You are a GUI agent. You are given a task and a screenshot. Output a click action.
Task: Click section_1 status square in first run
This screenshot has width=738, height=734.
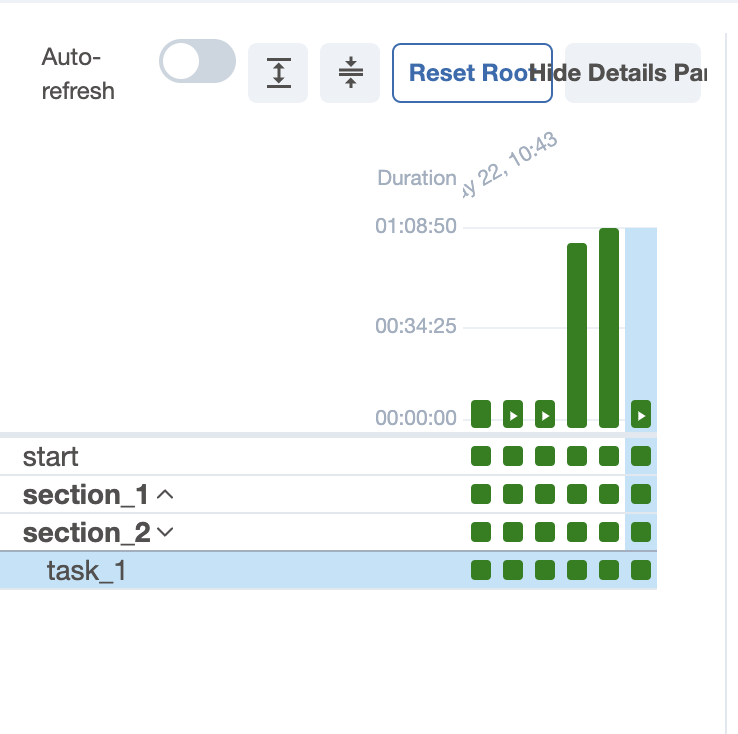[x=481, y=494]
